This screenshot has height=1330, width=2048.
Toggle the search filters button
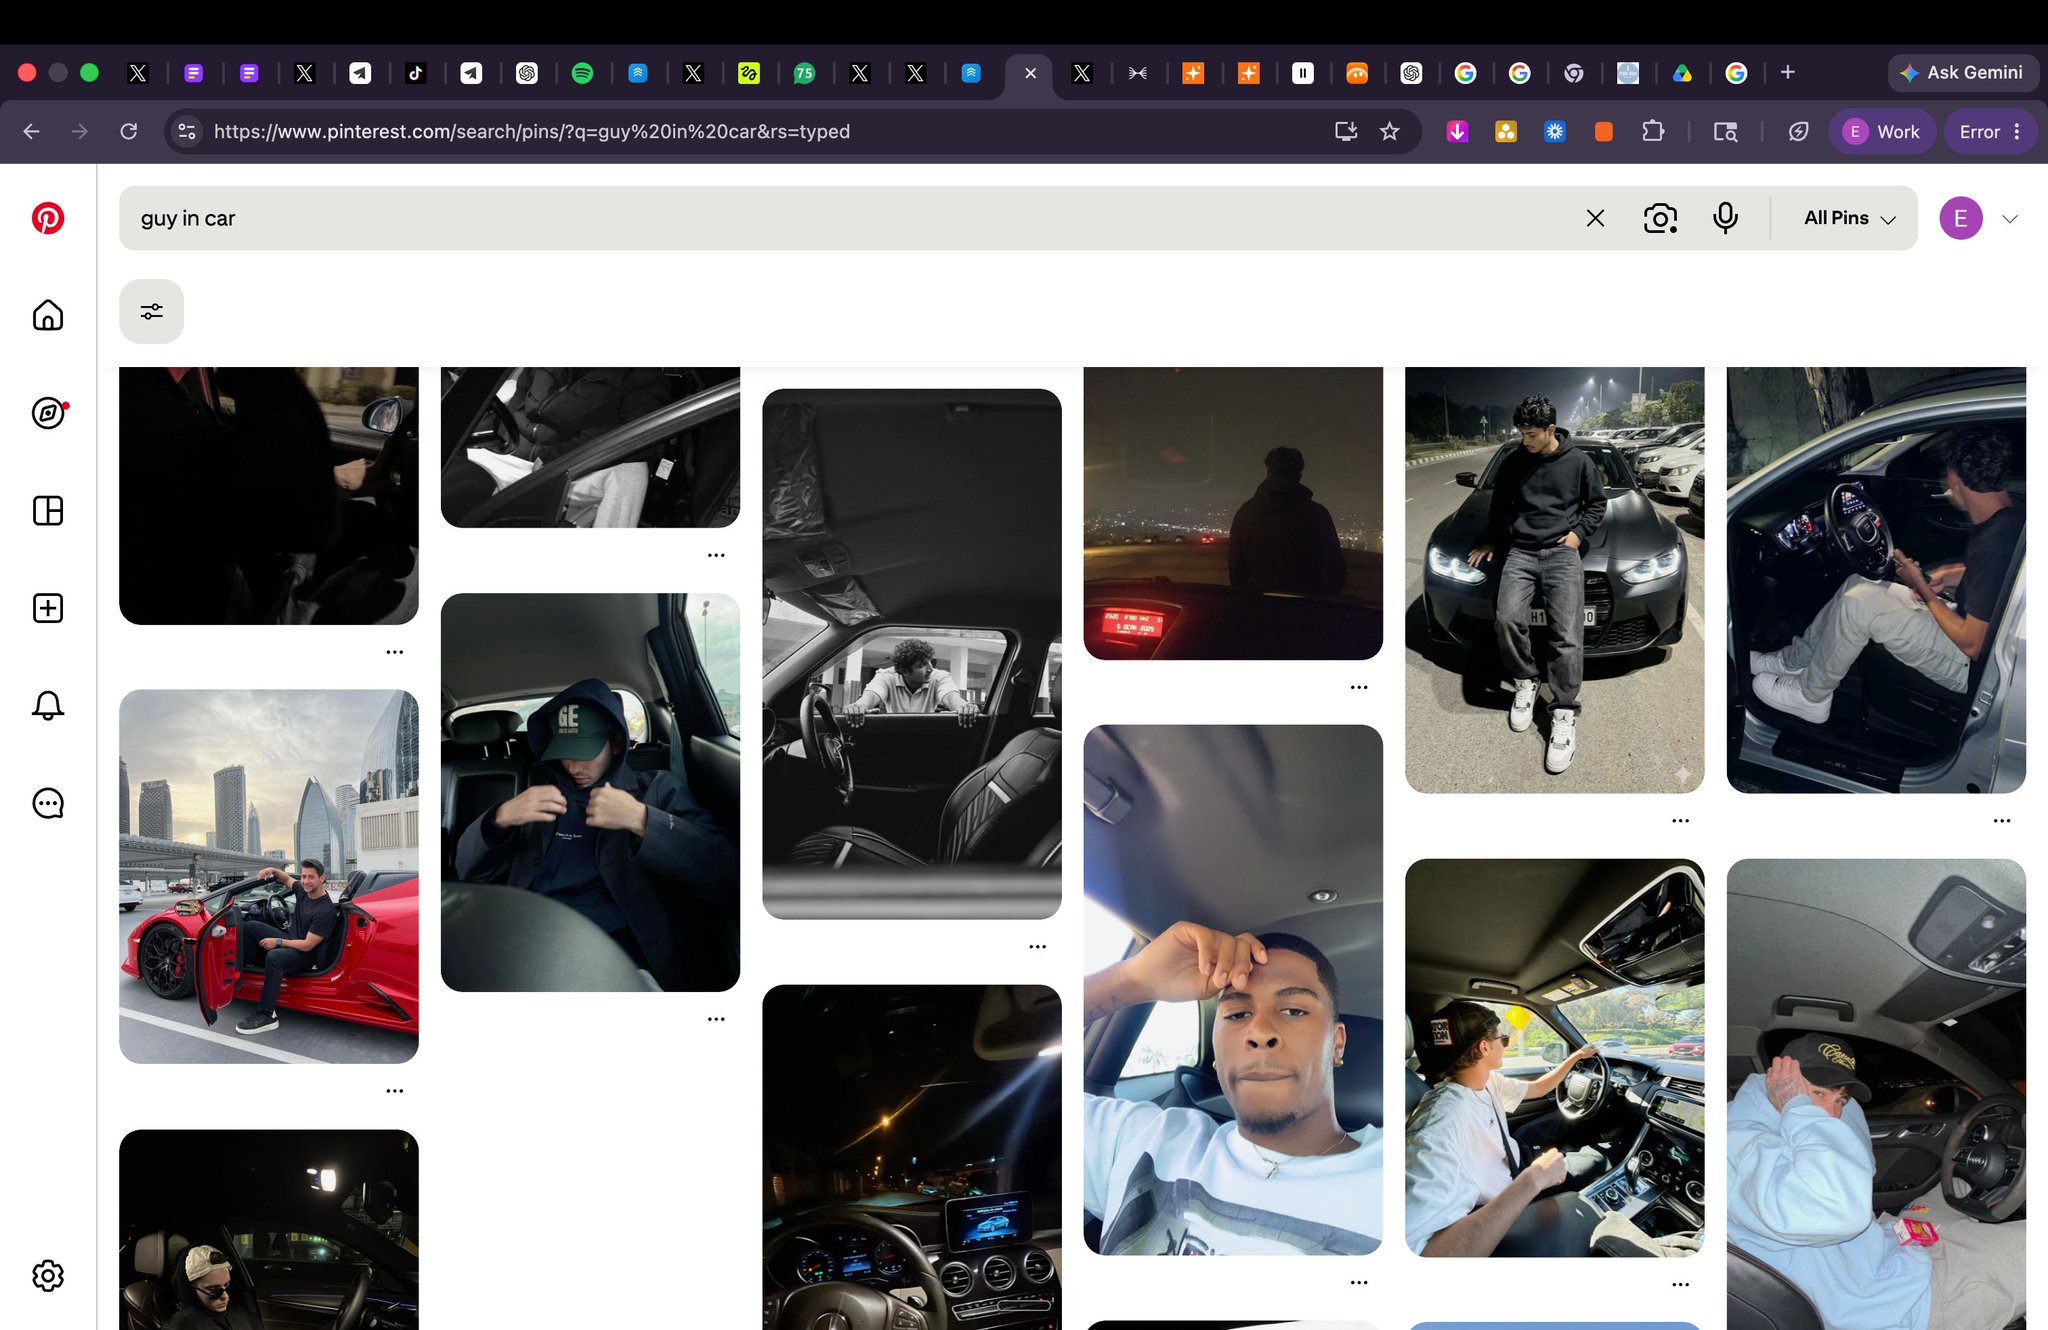click(x=151, y=311)
